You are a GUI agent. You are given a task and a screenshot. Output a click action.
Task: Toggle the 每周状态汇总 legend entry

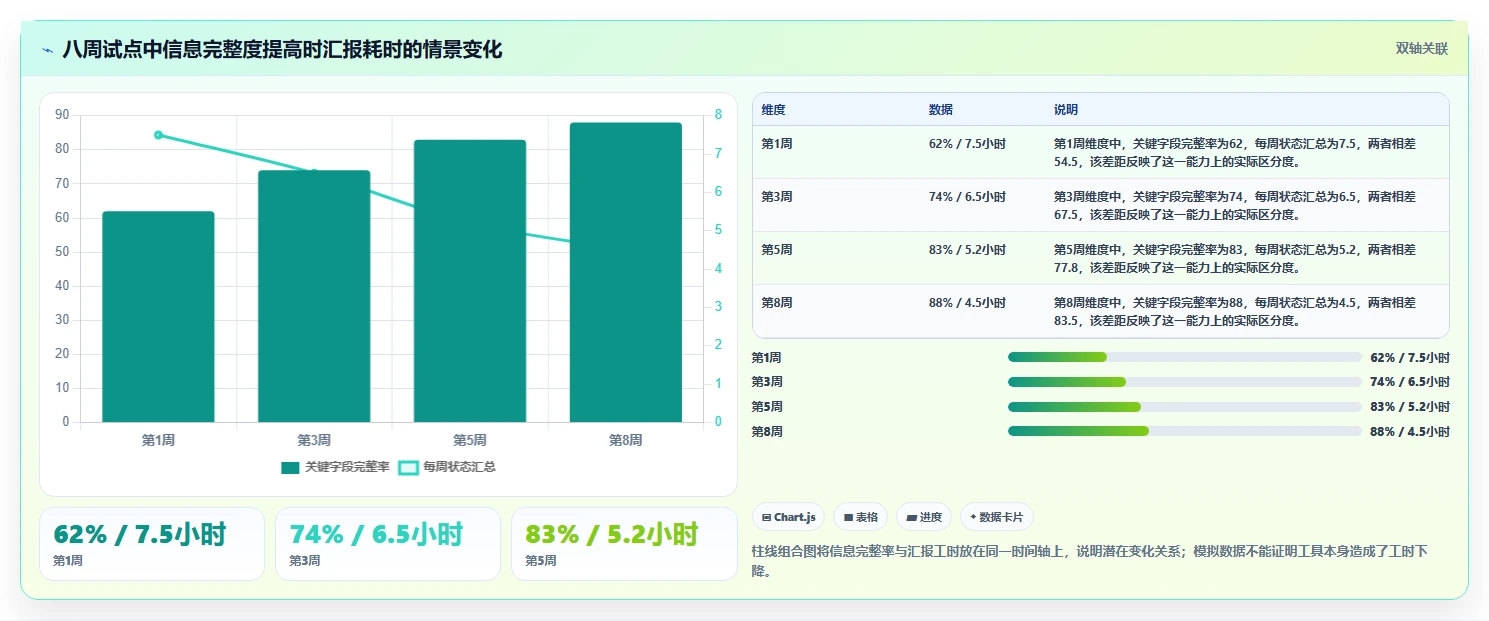pyautogui.click(x=447, y=467)
